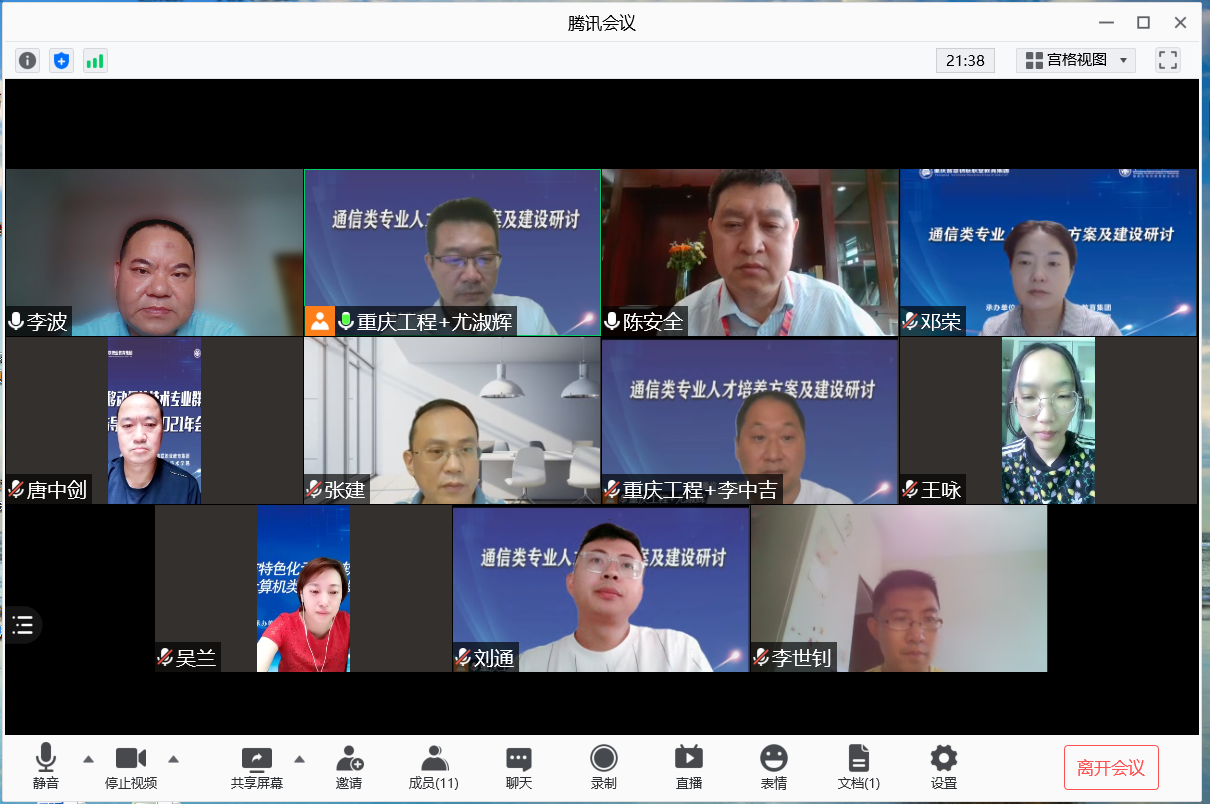Stop camera with 停止视频 button

pos(131,767)
